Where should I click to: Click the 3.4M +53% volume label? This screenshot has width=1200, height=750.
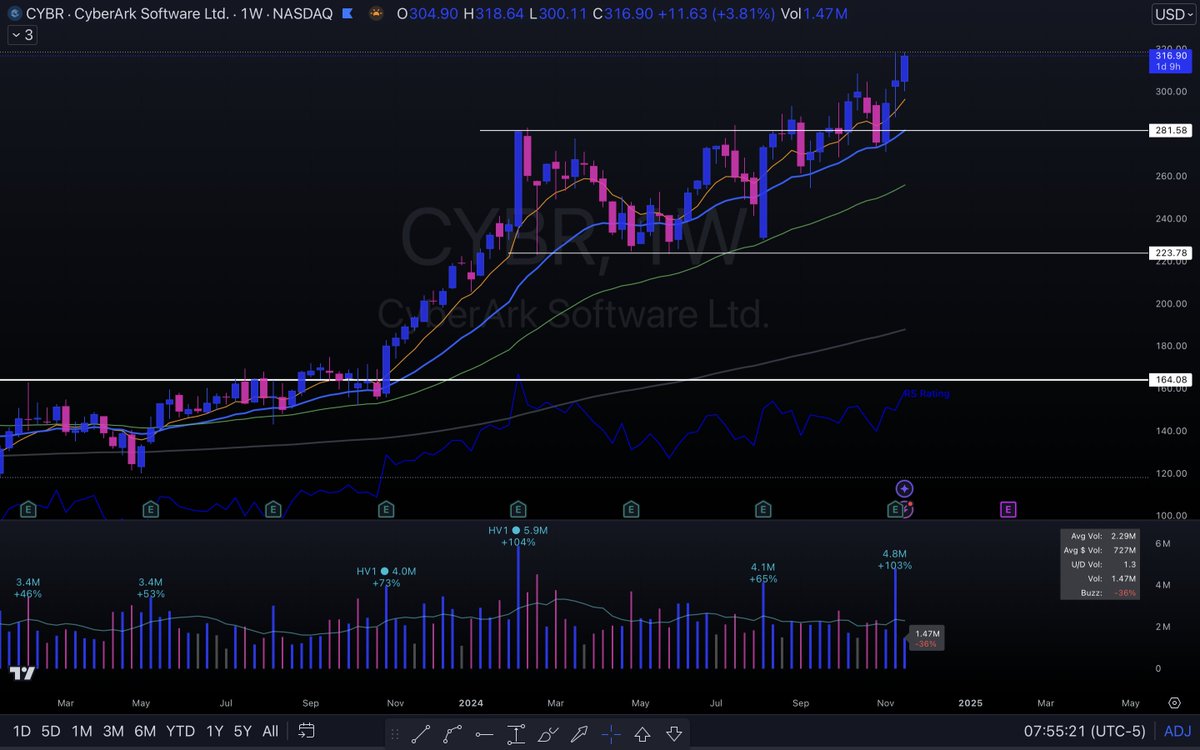point(150,587)
